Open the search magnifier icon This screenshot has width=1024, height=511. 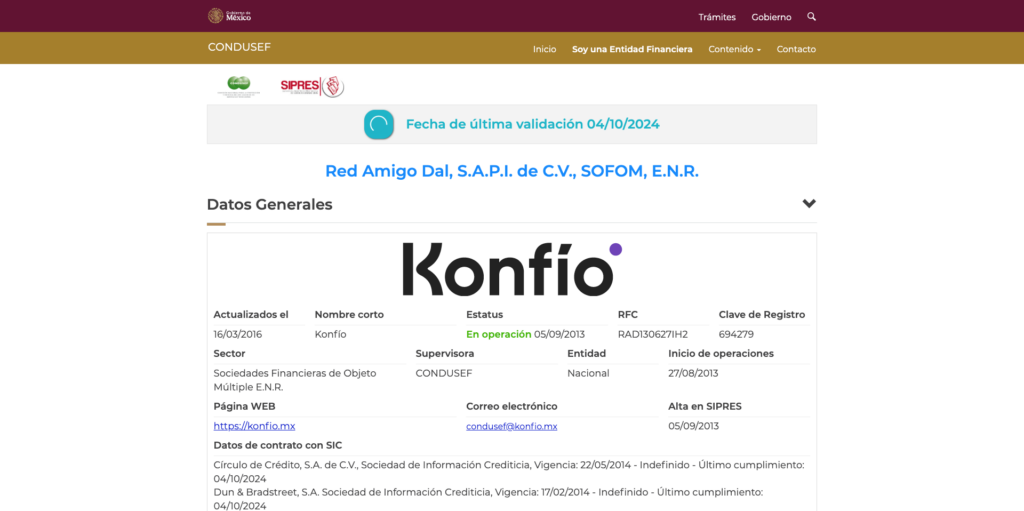pyautogui.click(x=811, y=16)
